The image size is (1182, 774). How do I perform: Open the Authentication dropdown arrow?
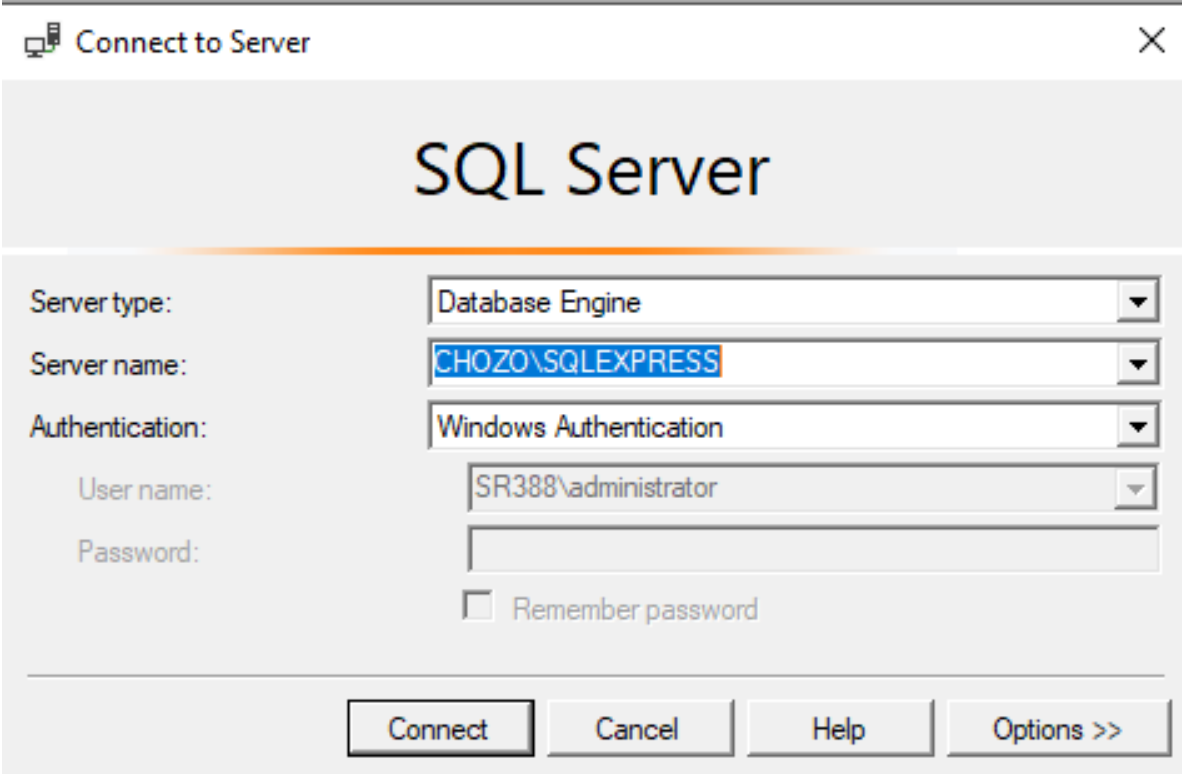(1135, 427)
